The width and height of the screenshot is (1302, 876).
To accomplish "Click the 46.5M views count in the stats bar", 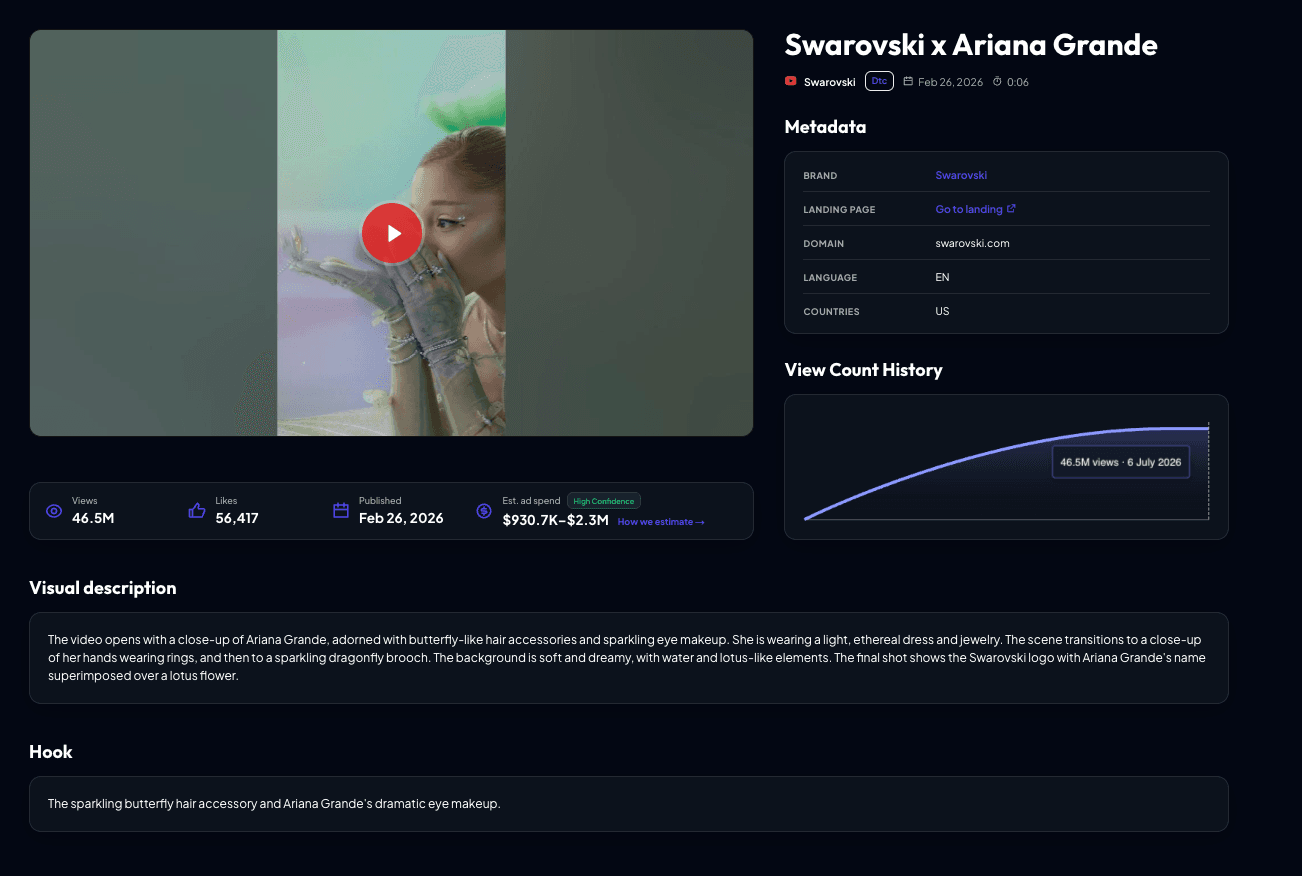I will click(93, 518).
